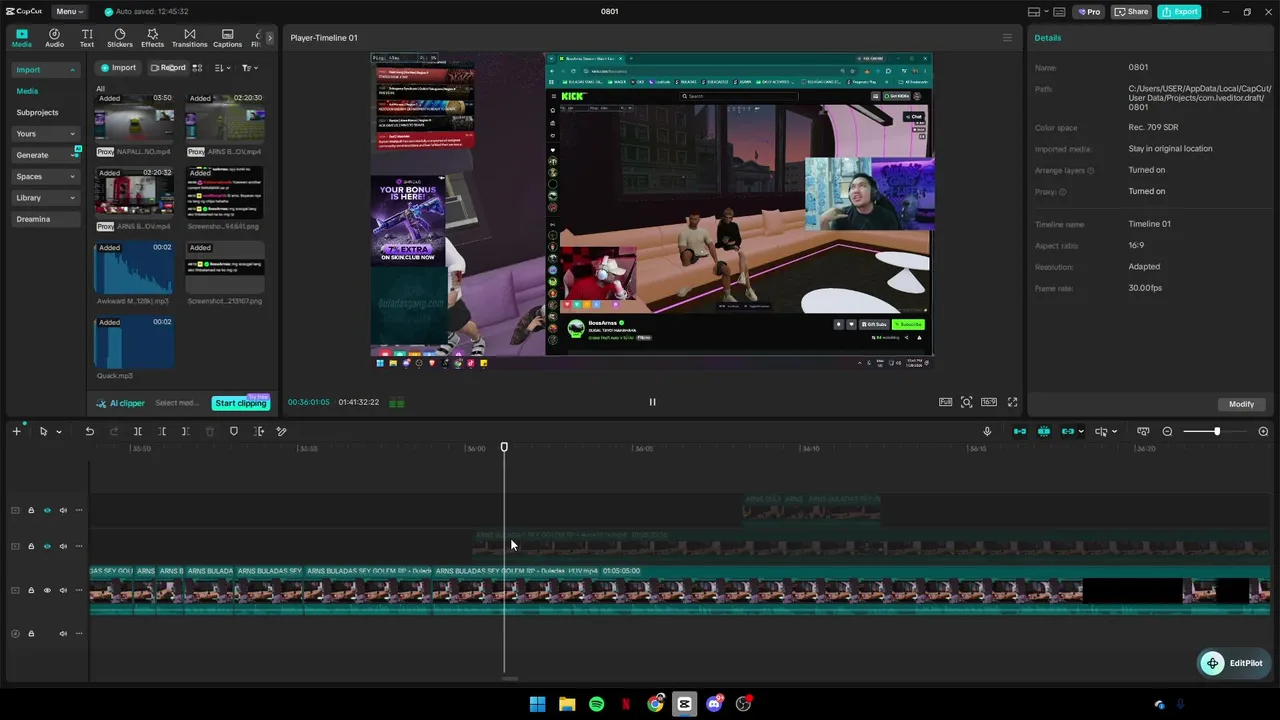Open the player panel menu icon

(1007, 38)
